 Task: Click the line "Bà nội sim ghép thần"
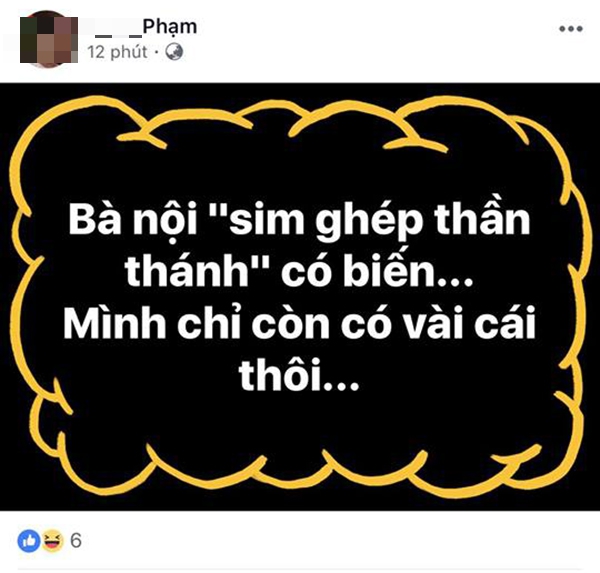click(x=300, y=221)
